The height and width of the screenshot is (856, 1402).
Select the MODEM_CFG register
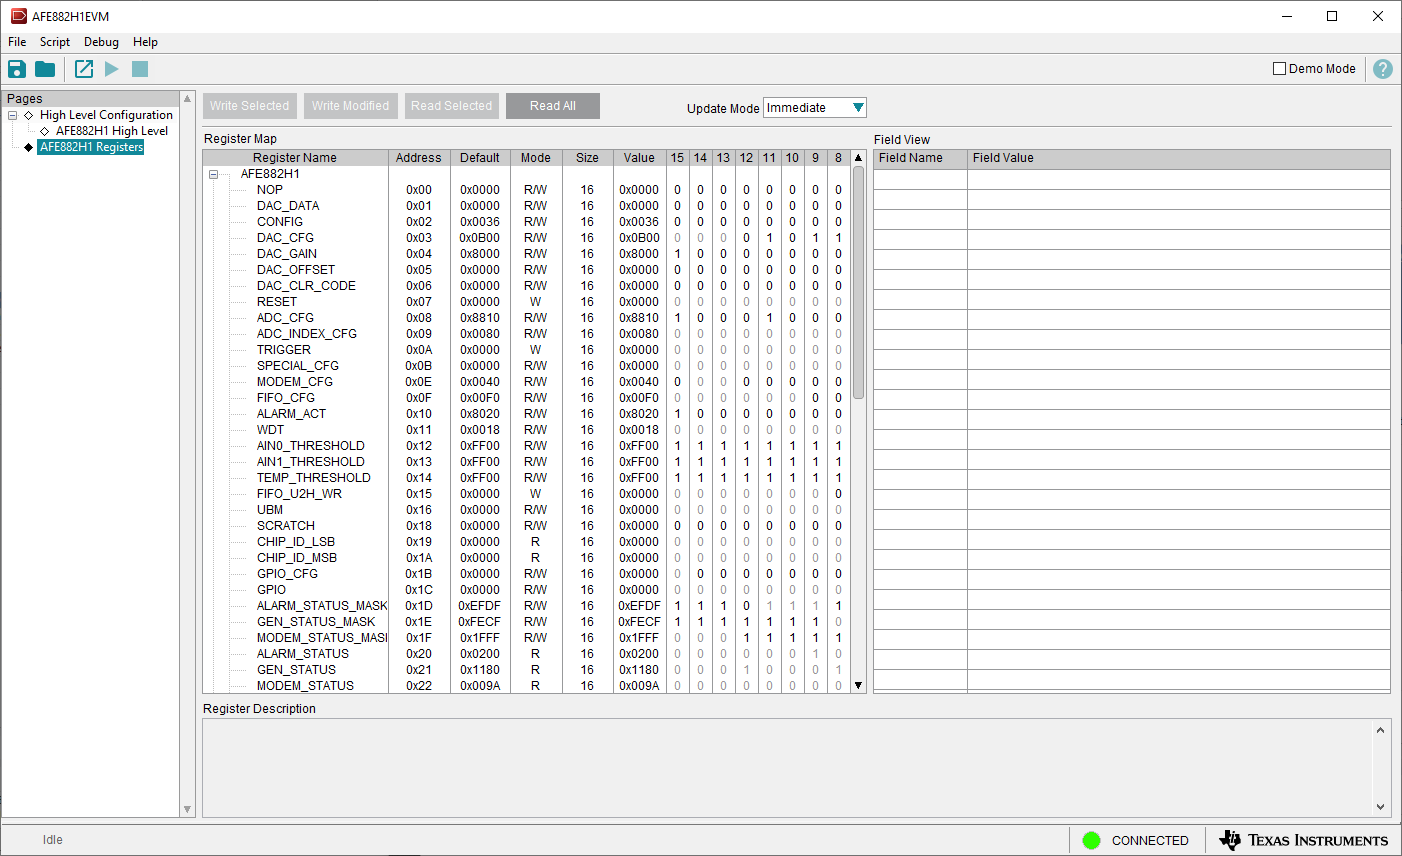[x=295, y=382]
